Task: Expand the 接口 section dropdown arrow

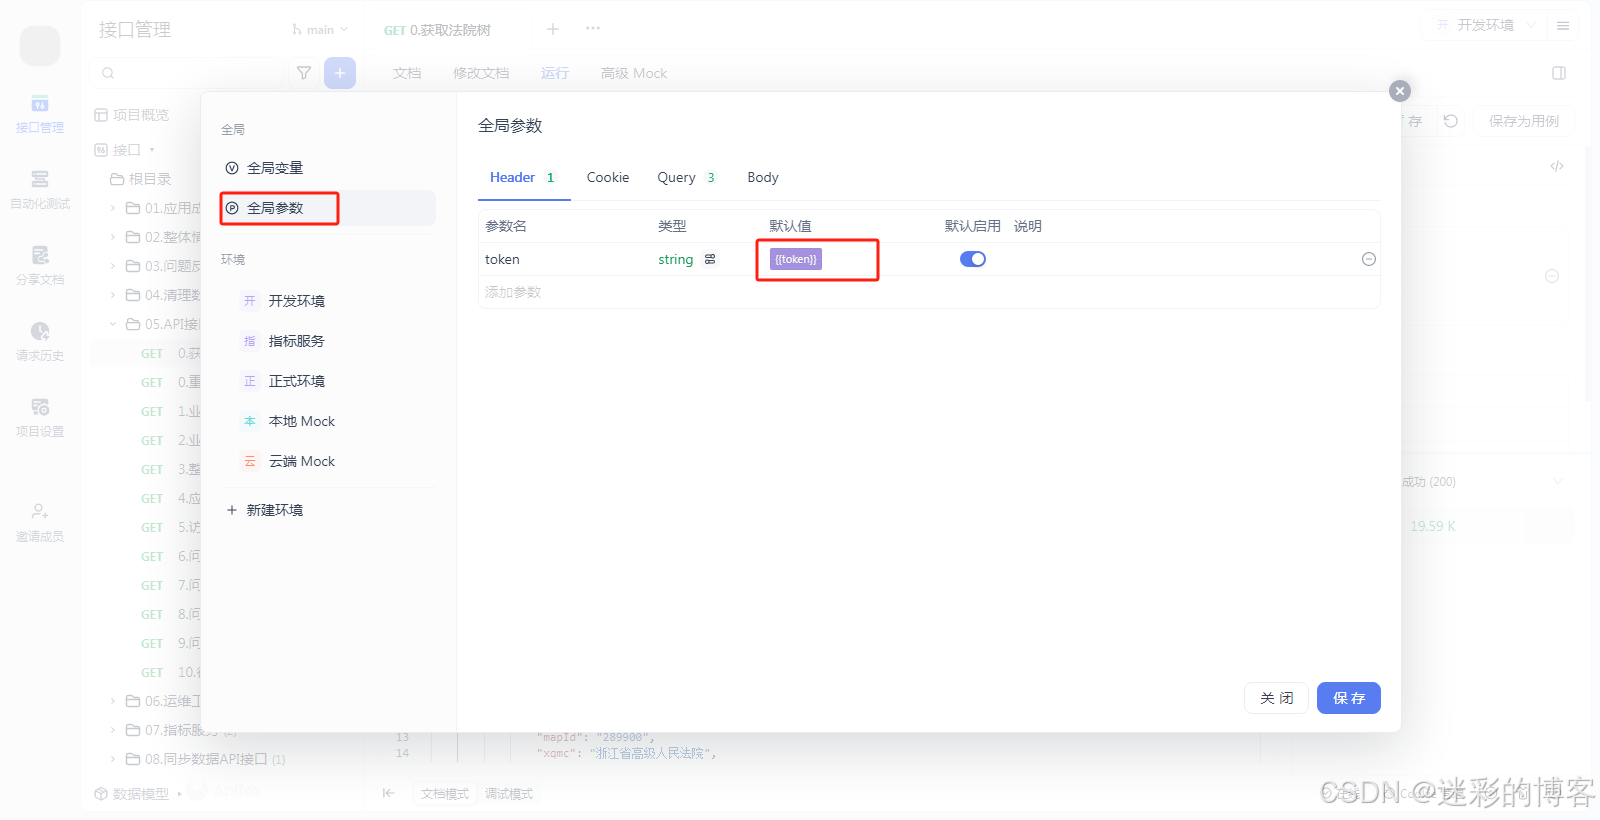Action: 152,150
